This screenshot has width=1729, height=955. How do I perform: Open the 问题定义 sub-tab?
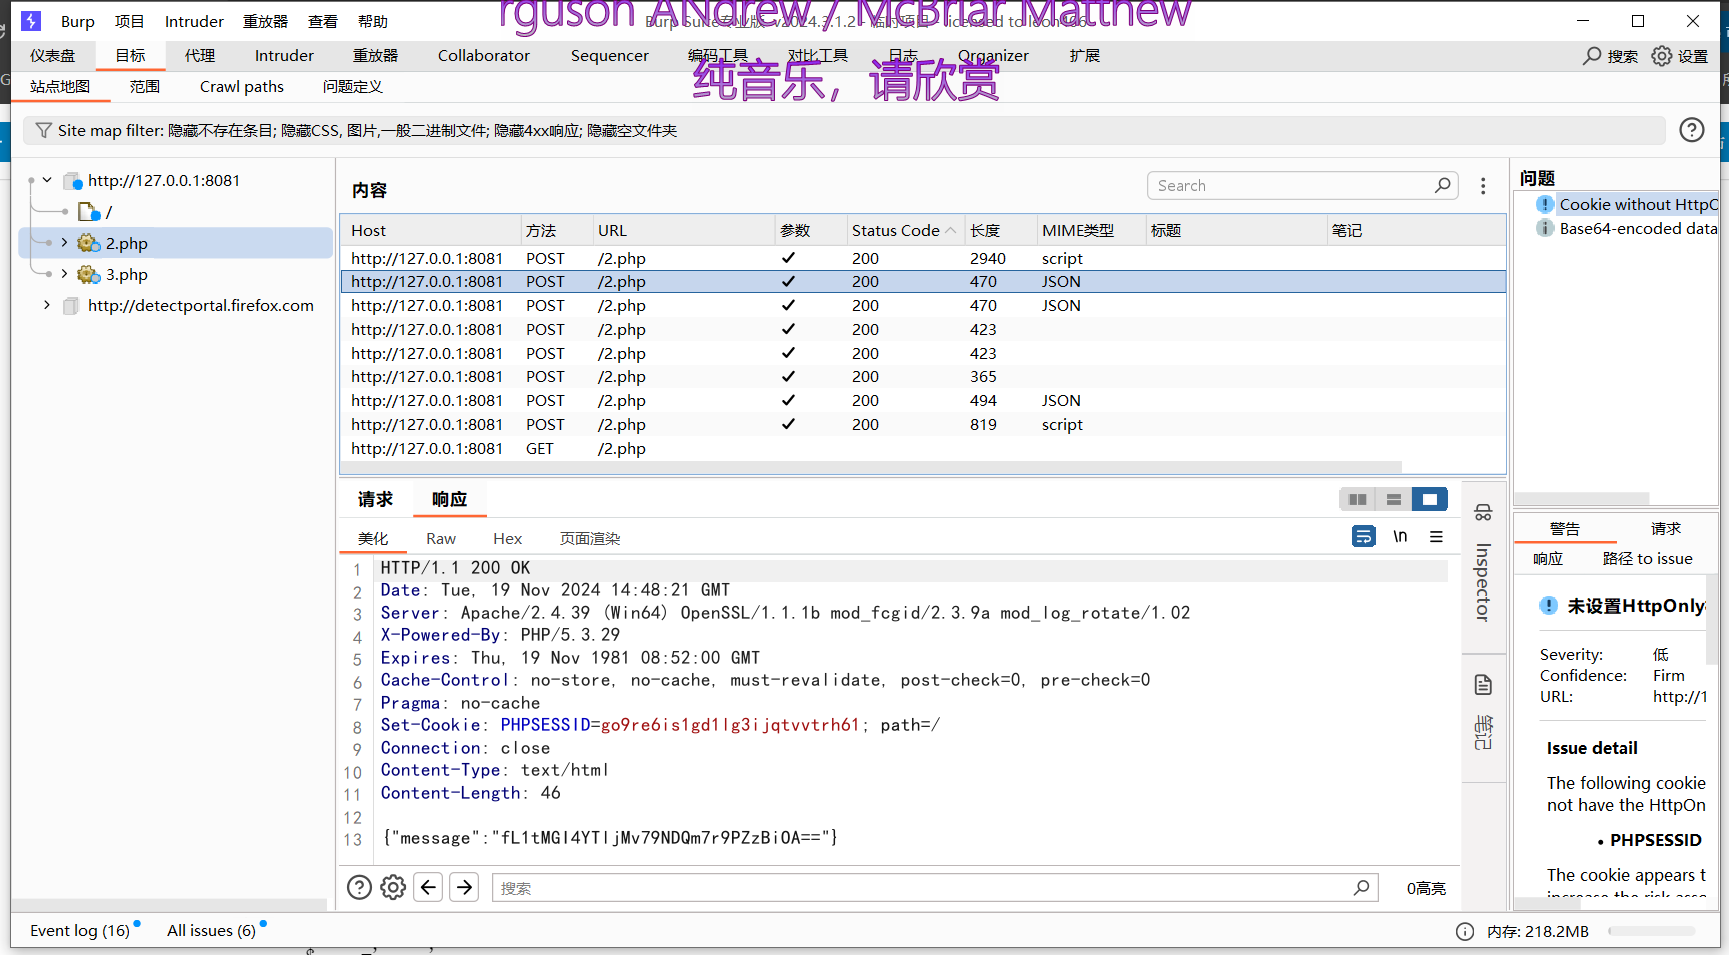tap(353, 87)
